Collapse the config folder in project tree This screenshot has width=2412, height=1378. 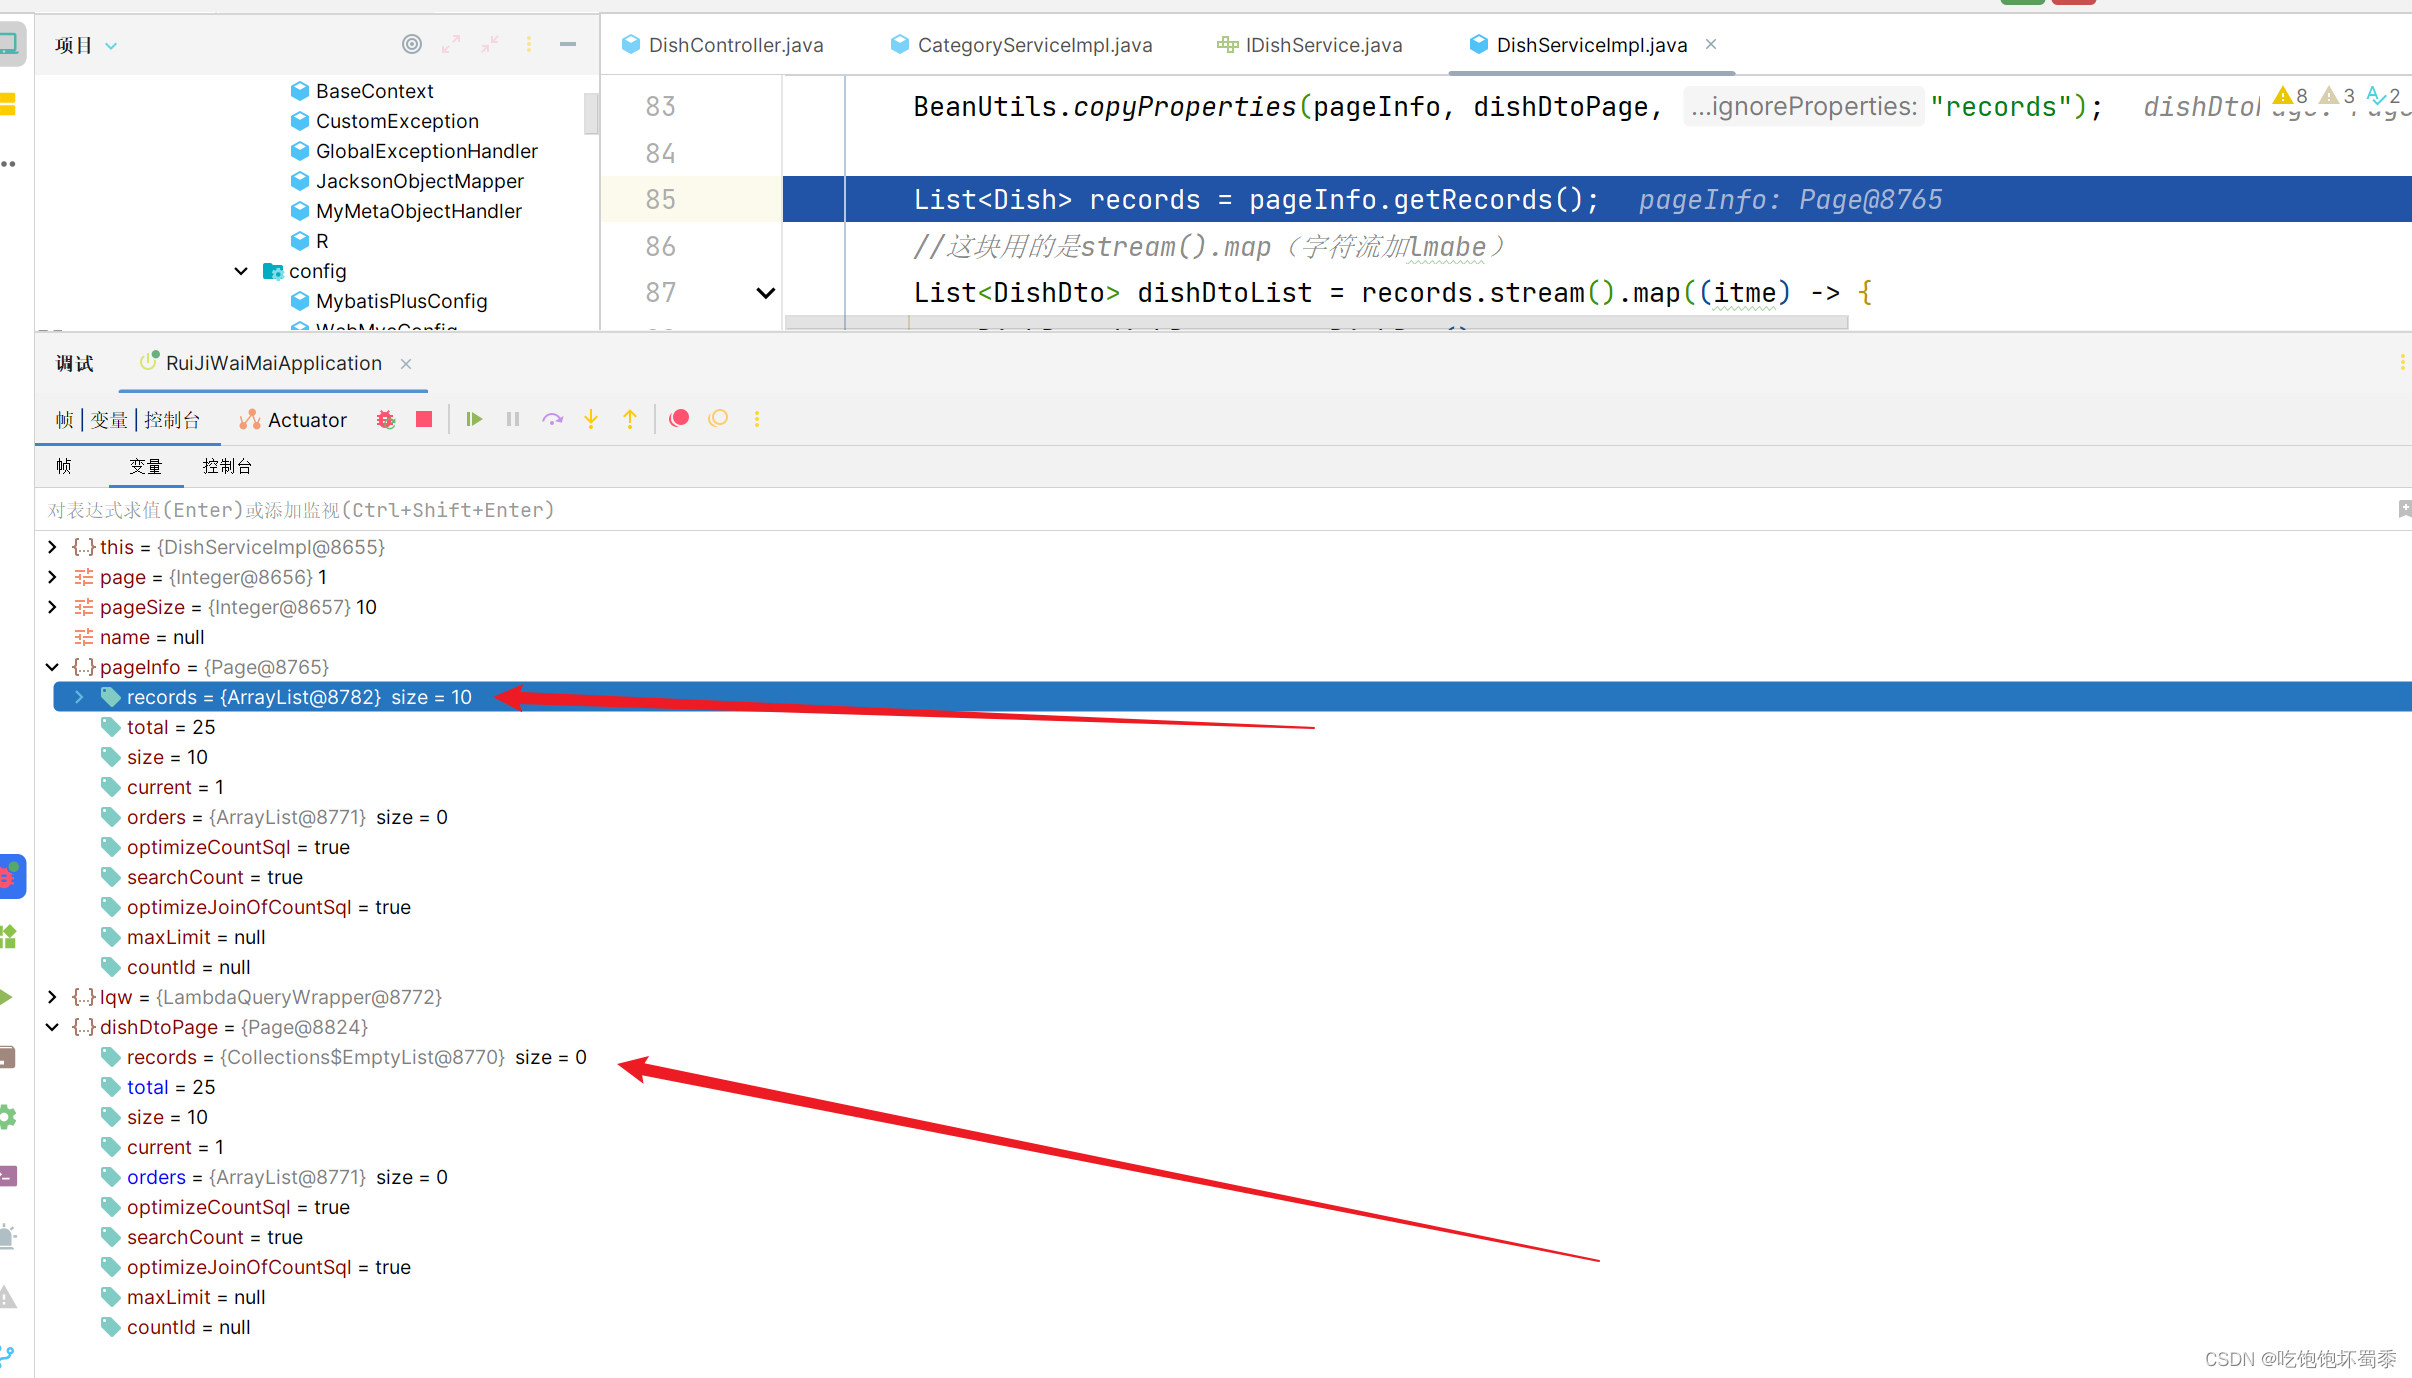click(241, 271)
